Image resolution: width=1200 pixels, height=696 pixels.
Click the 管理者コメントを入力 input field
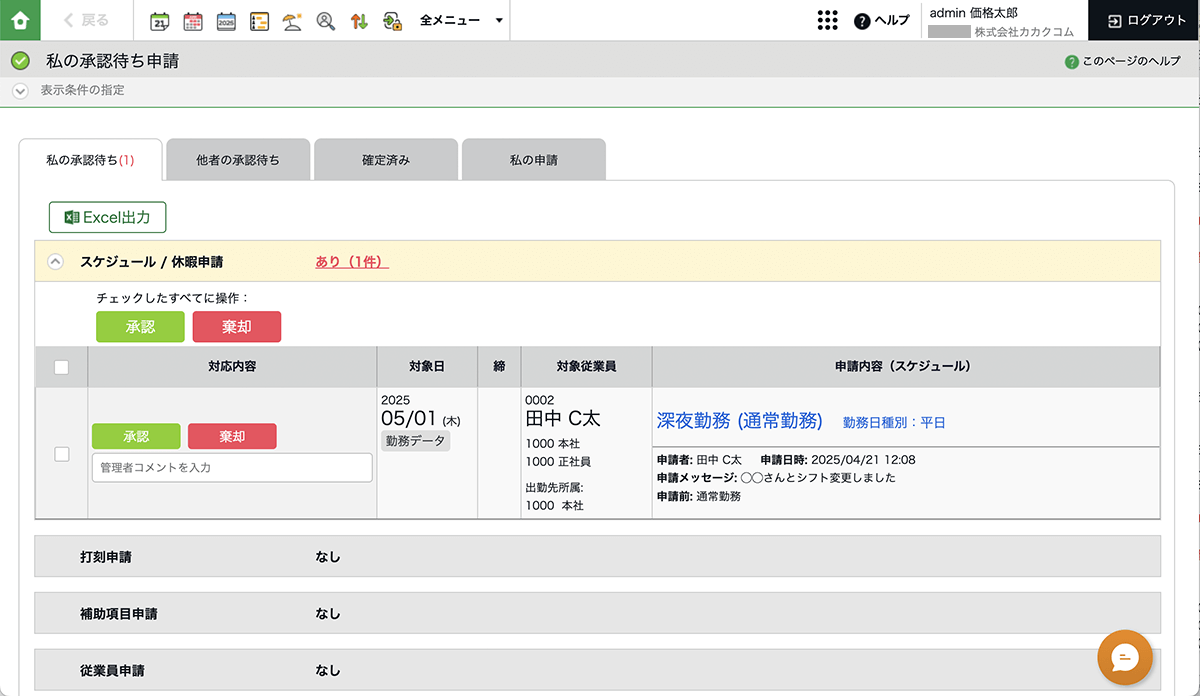(x=232, y=467)
